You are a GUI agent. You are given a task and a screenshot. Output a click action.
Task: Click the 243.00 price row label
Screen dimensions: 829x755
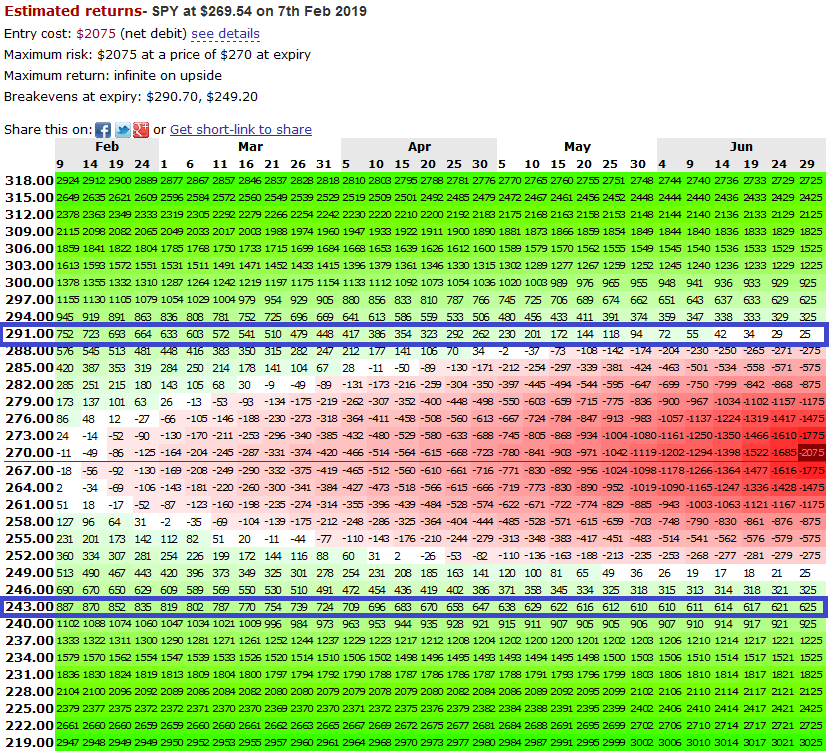click(x=29, y=607)
